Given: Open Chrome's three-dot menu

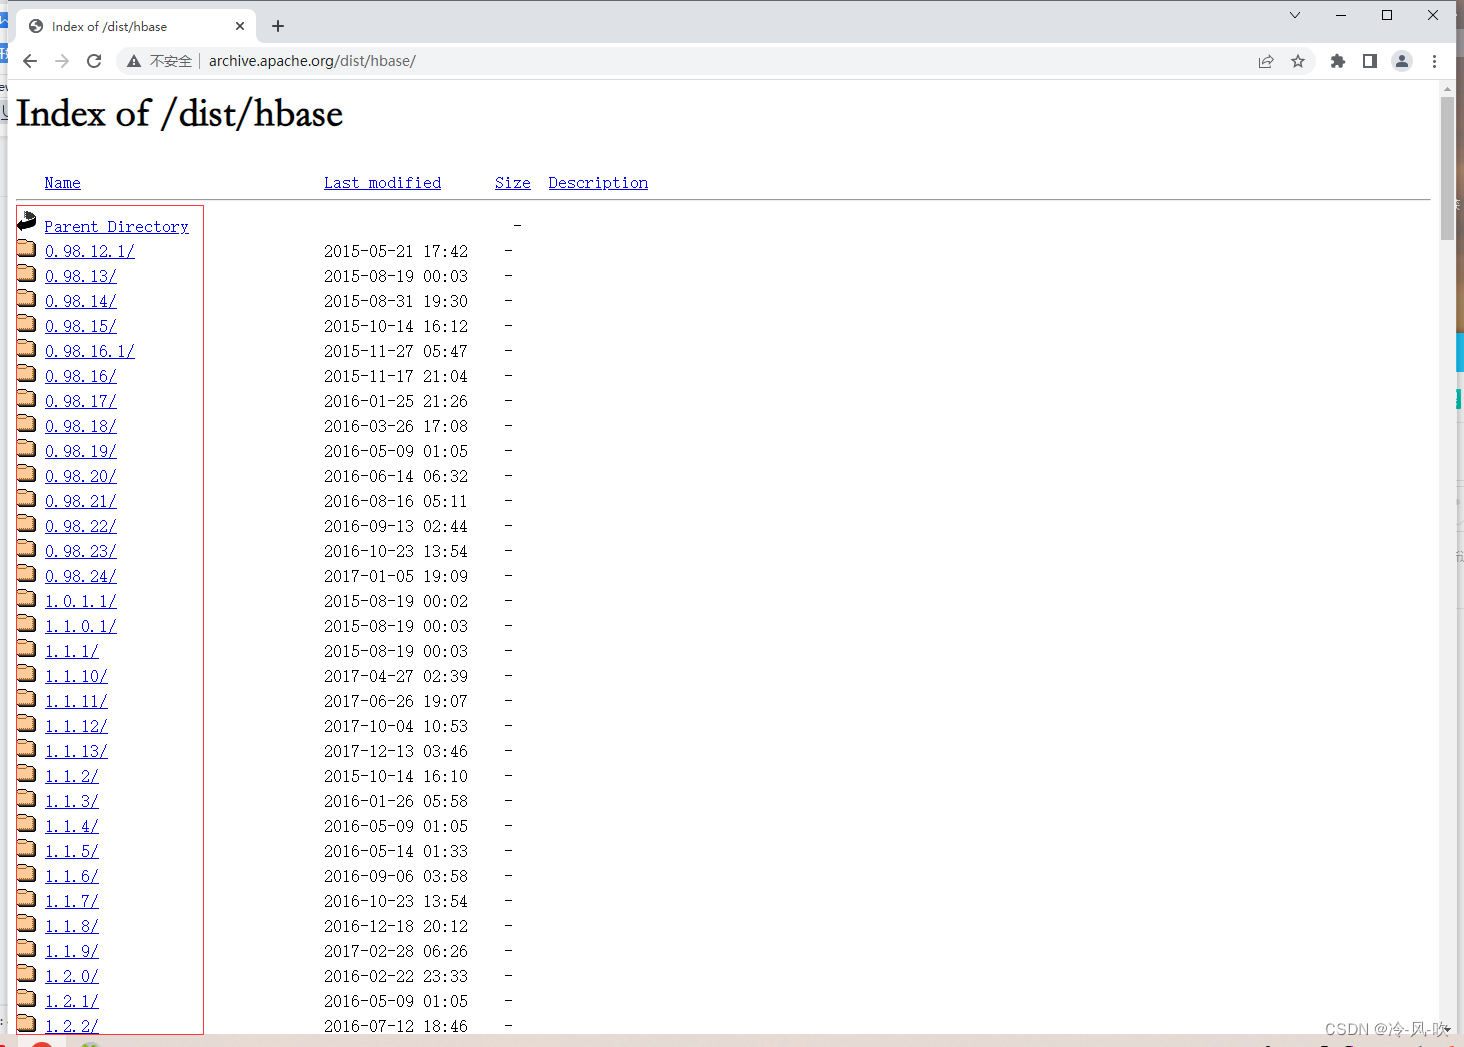Looking at the screenshot, I should click(x=1435, y=61).
